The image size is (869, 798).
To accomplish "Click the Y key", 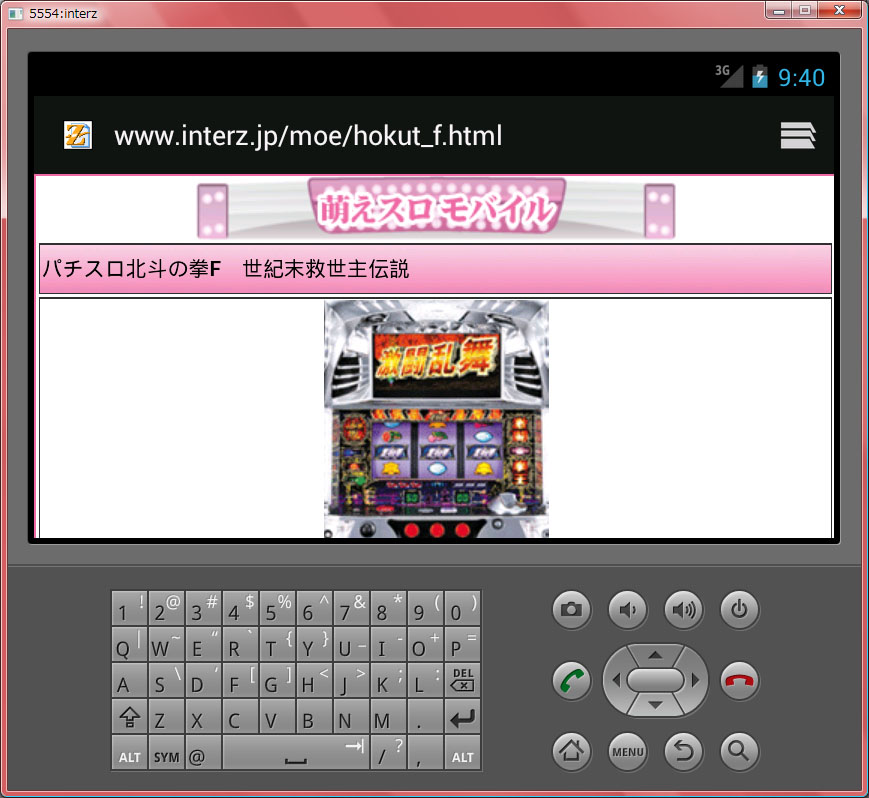I will 314,644.
